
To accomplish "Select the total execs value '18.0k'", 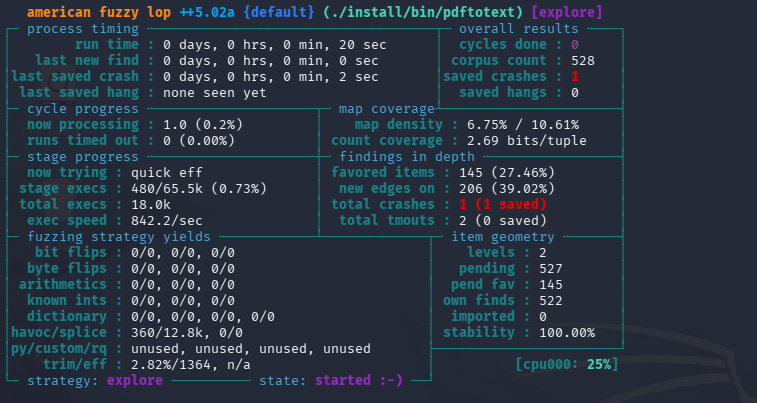I will [x=151, y=205].
